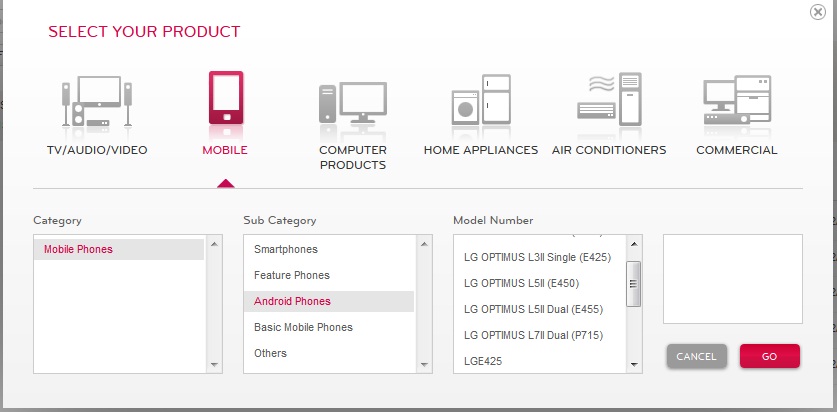Select Mobile Phones in Category list

click(119, 249)
